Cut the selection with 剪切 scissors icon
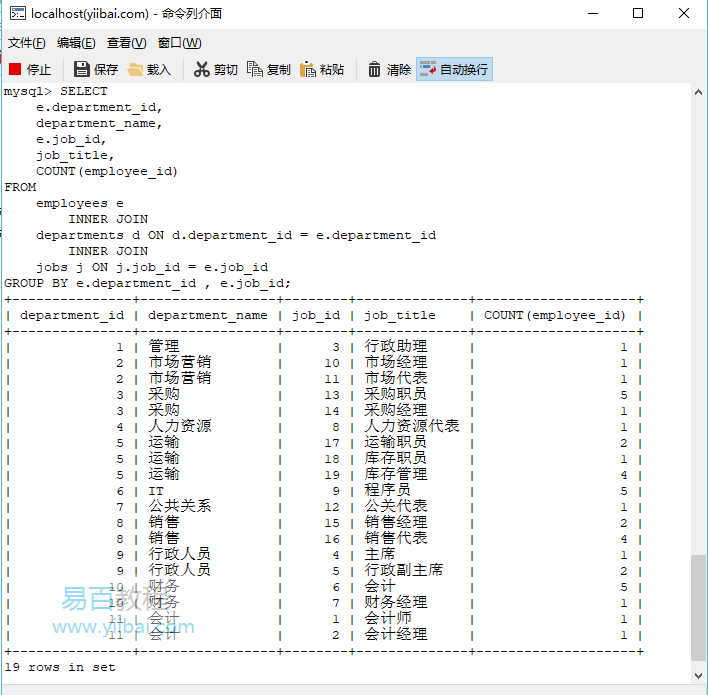The height and width of the screenshot is (695, 708). (x=202, y=69)
